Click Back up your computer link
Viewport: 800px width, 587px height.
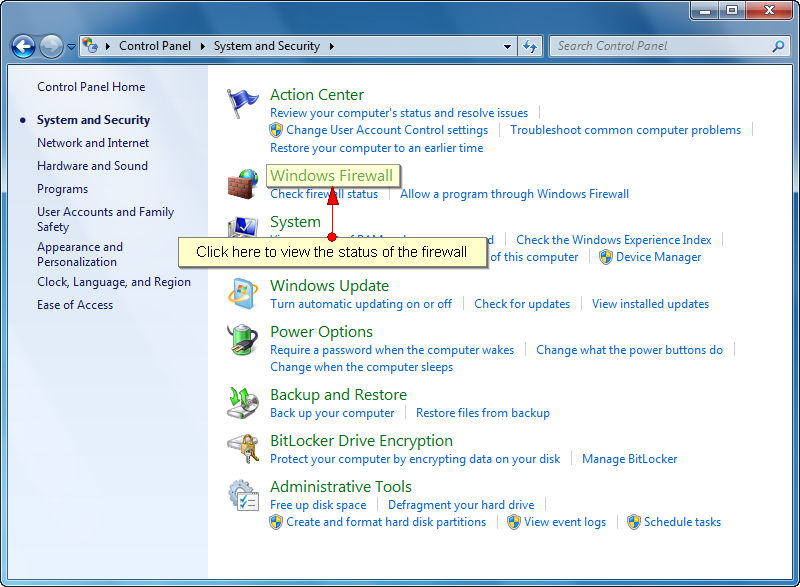[332, 413]
